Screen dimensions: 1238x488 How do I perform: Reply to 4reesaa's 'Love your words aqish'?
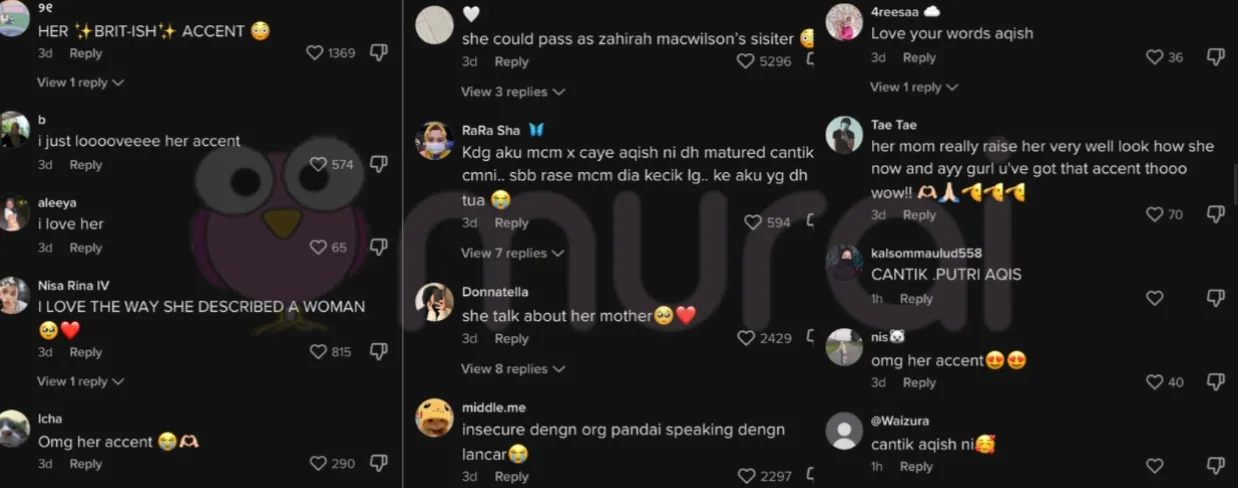click(919, 58)
